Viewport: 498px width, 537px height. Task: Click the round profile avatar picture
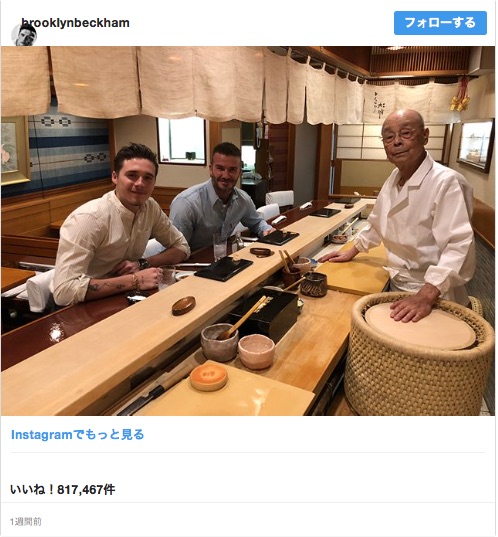point(24,35)
